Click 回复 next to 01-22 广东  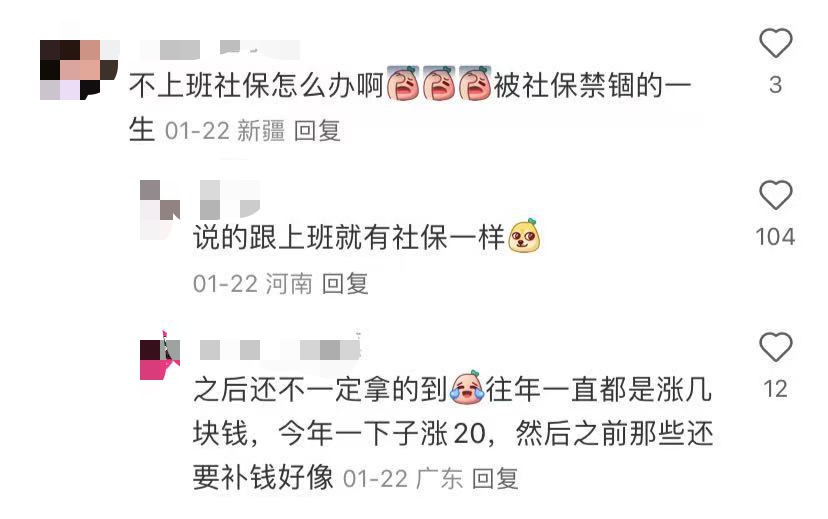(495, 479)
